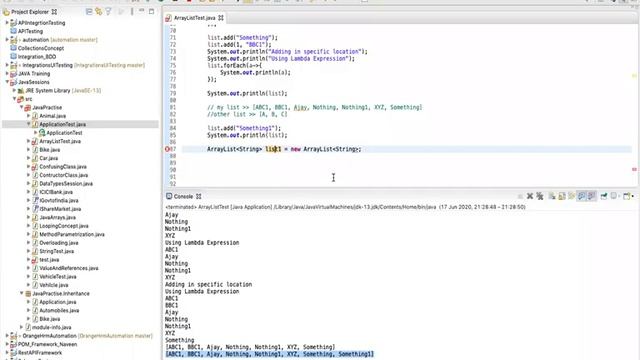Select the Console view tab
The height and width of the screenshot is (360, 640).
(183, 196)
